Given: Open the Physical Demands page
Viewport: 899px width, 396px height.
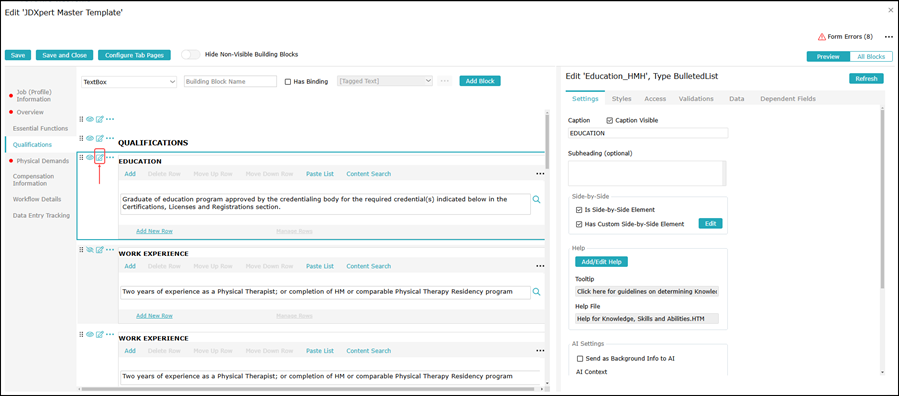Looking at the screenshot, I should tap(42, 160).
